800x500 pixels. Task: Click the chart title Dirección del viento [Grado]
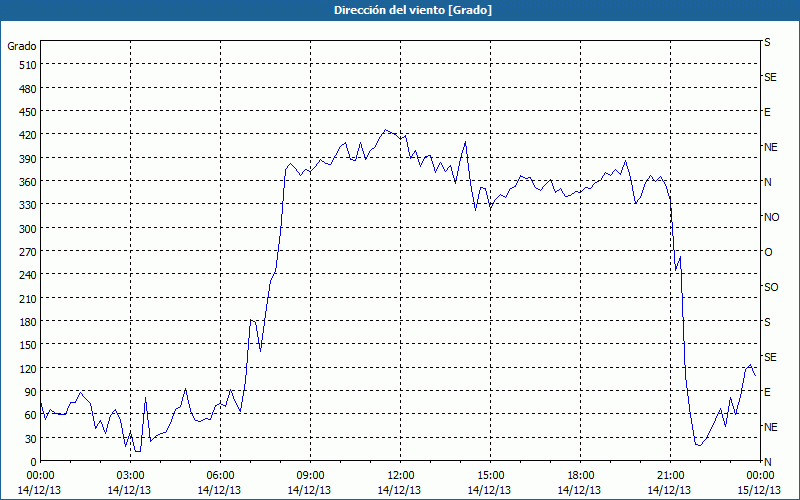click(x=413, y=10)
